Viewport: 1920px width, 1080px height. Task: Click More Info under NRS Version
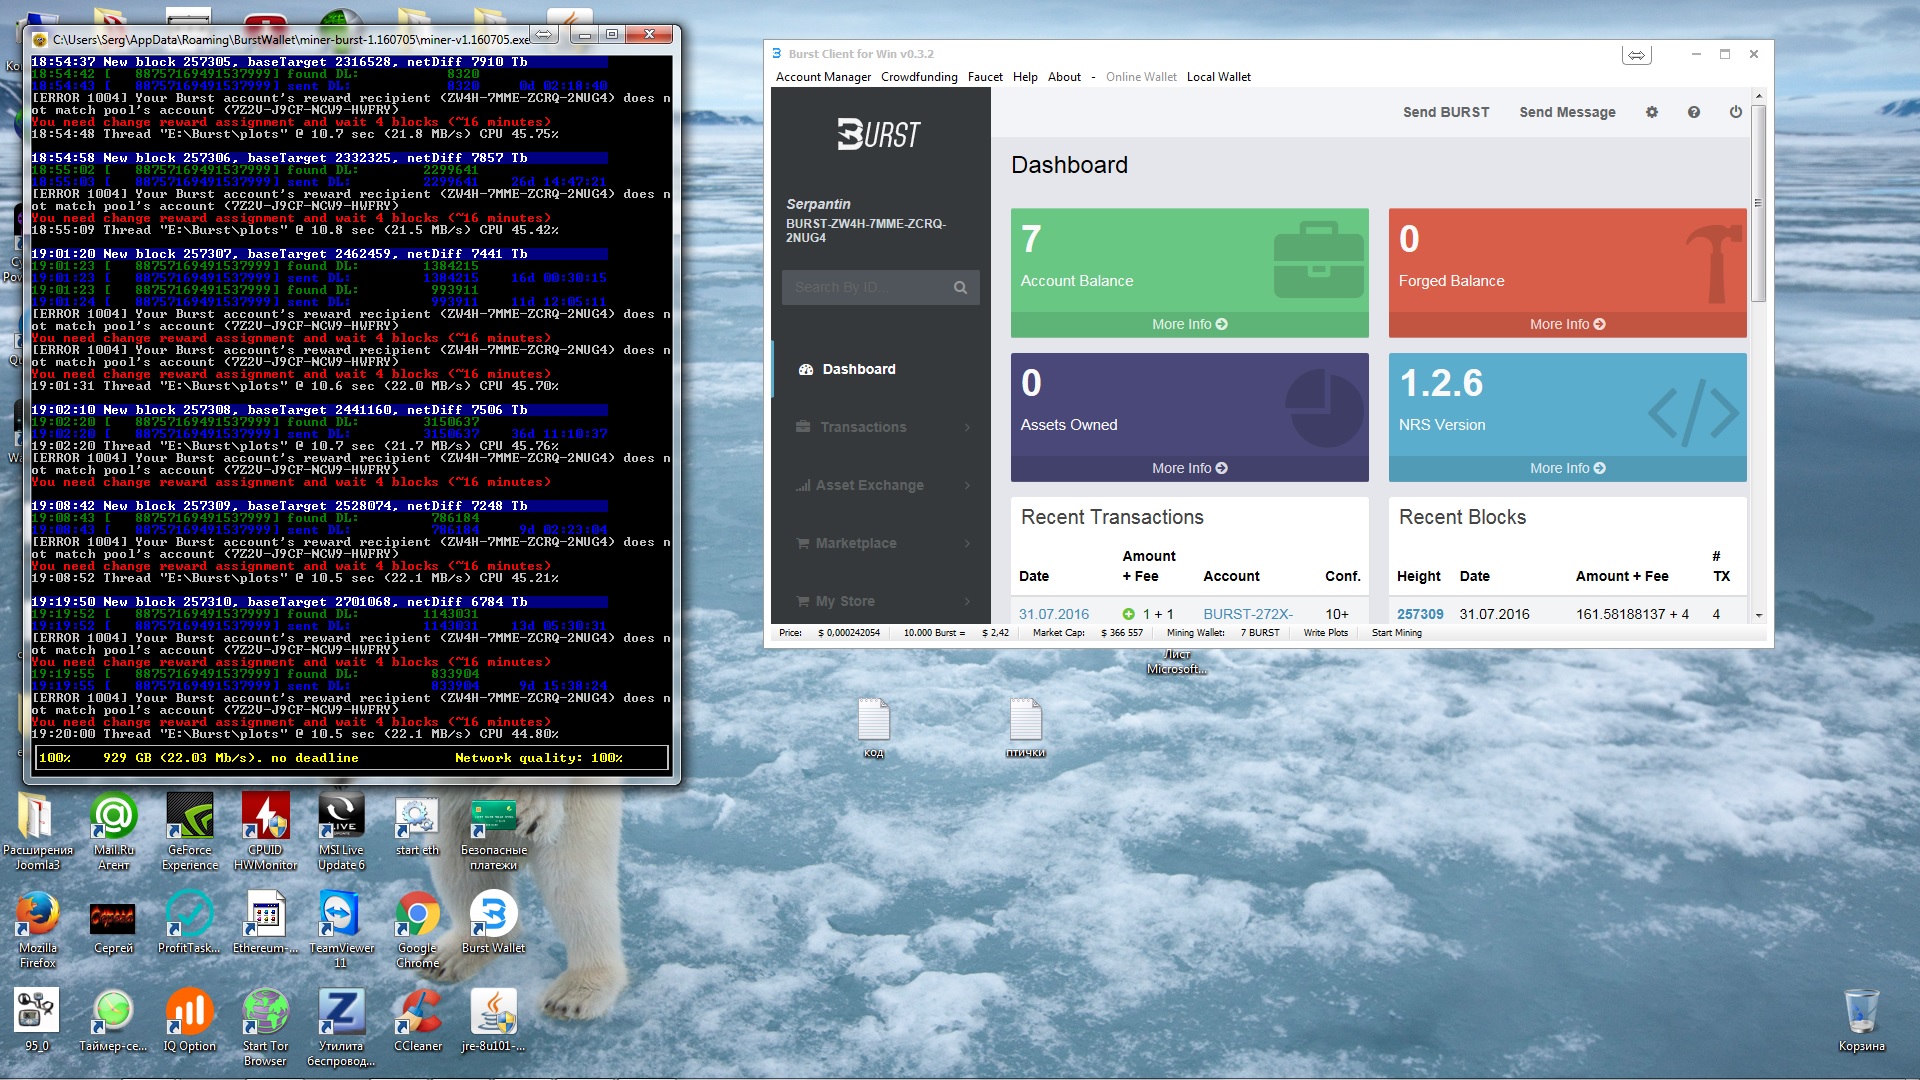tap(1567, 468)
